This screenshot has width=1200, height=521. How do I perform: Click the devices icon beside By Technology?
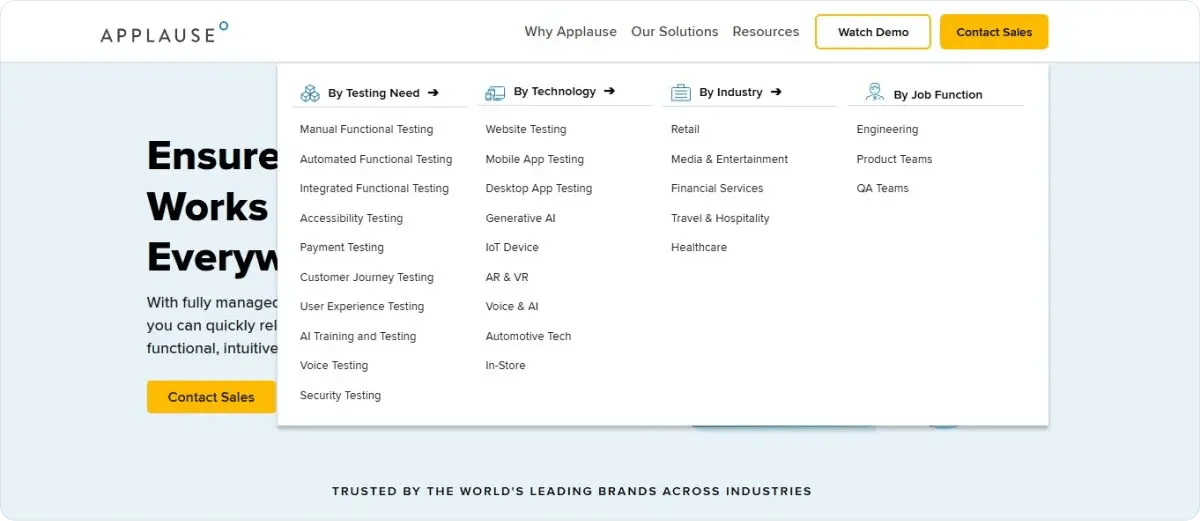[x=495, y=93]
